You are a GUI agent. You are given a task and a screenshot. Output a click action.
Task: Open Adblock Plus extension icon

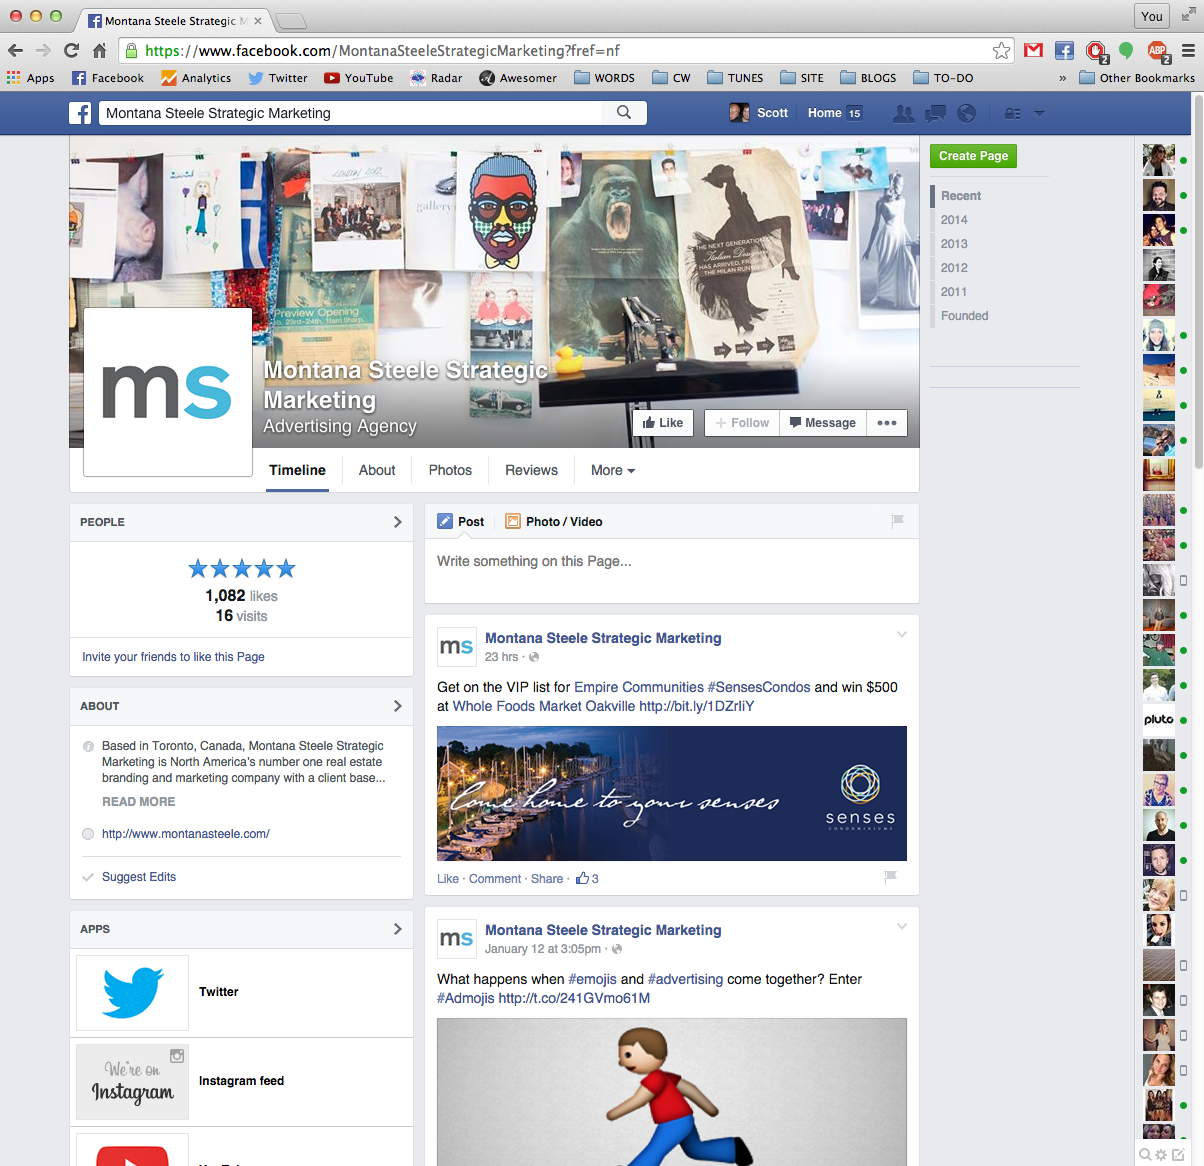coord(1157,50)
